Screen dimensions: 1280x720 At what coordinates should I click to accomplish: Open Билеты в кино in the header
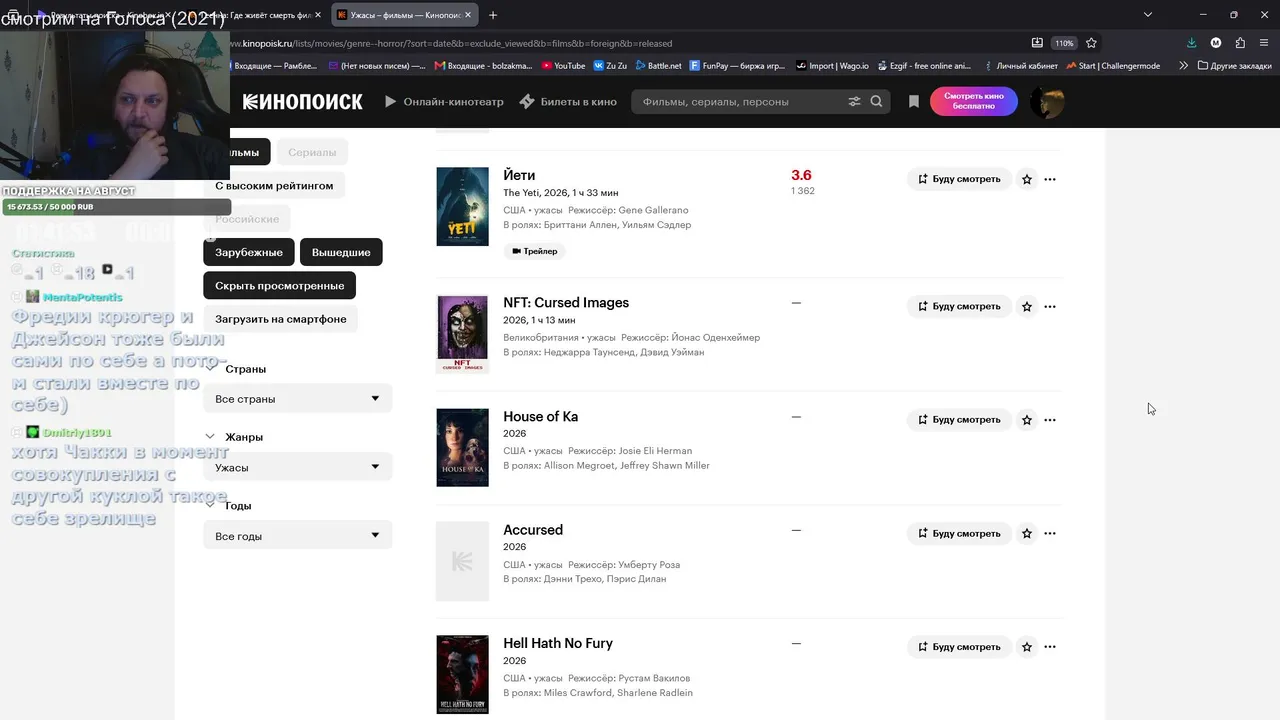click(x=568, y=101)
